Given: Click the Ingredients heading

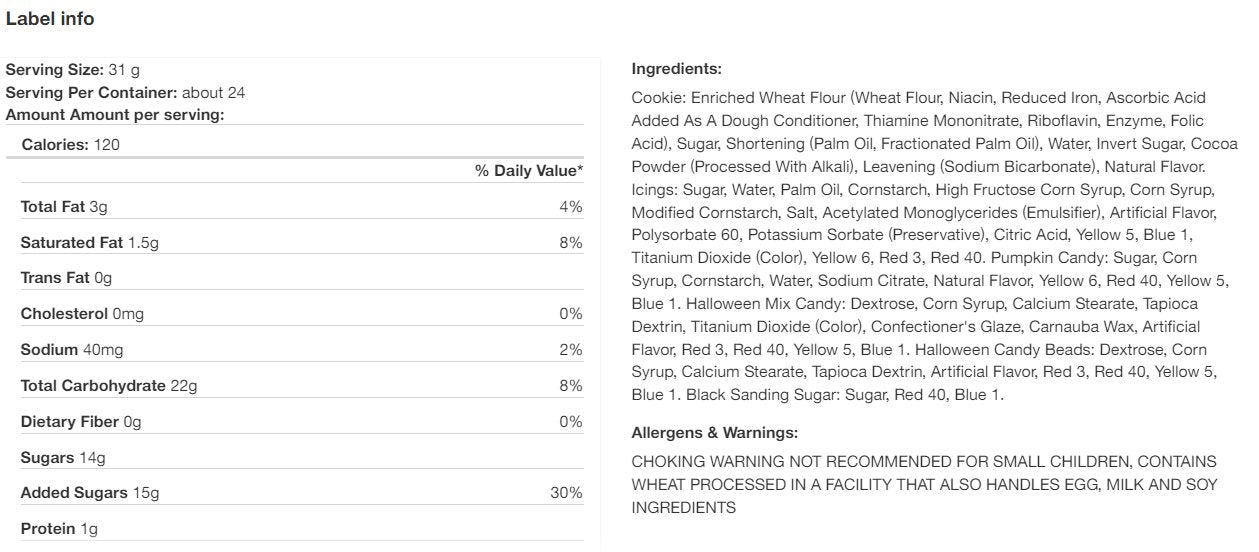Looking at the screenshot, I should pyautogui.click(x=676, y=69).
